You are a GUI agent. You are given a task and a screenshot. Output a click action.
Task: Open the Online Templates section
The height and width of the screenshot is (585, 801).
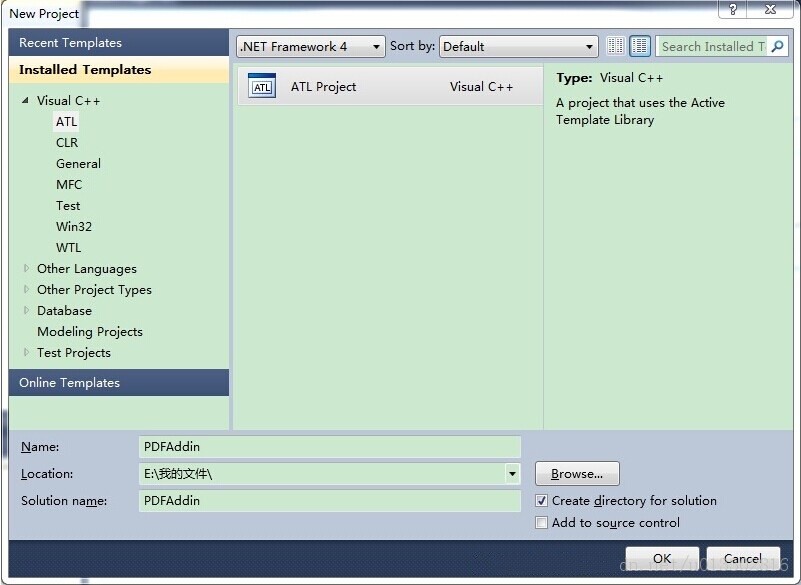coord(119,383)
